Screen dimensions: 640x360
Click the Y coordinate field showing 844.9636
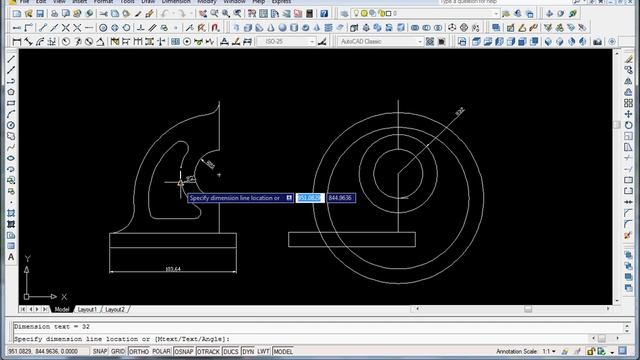[x=341, y=198]
